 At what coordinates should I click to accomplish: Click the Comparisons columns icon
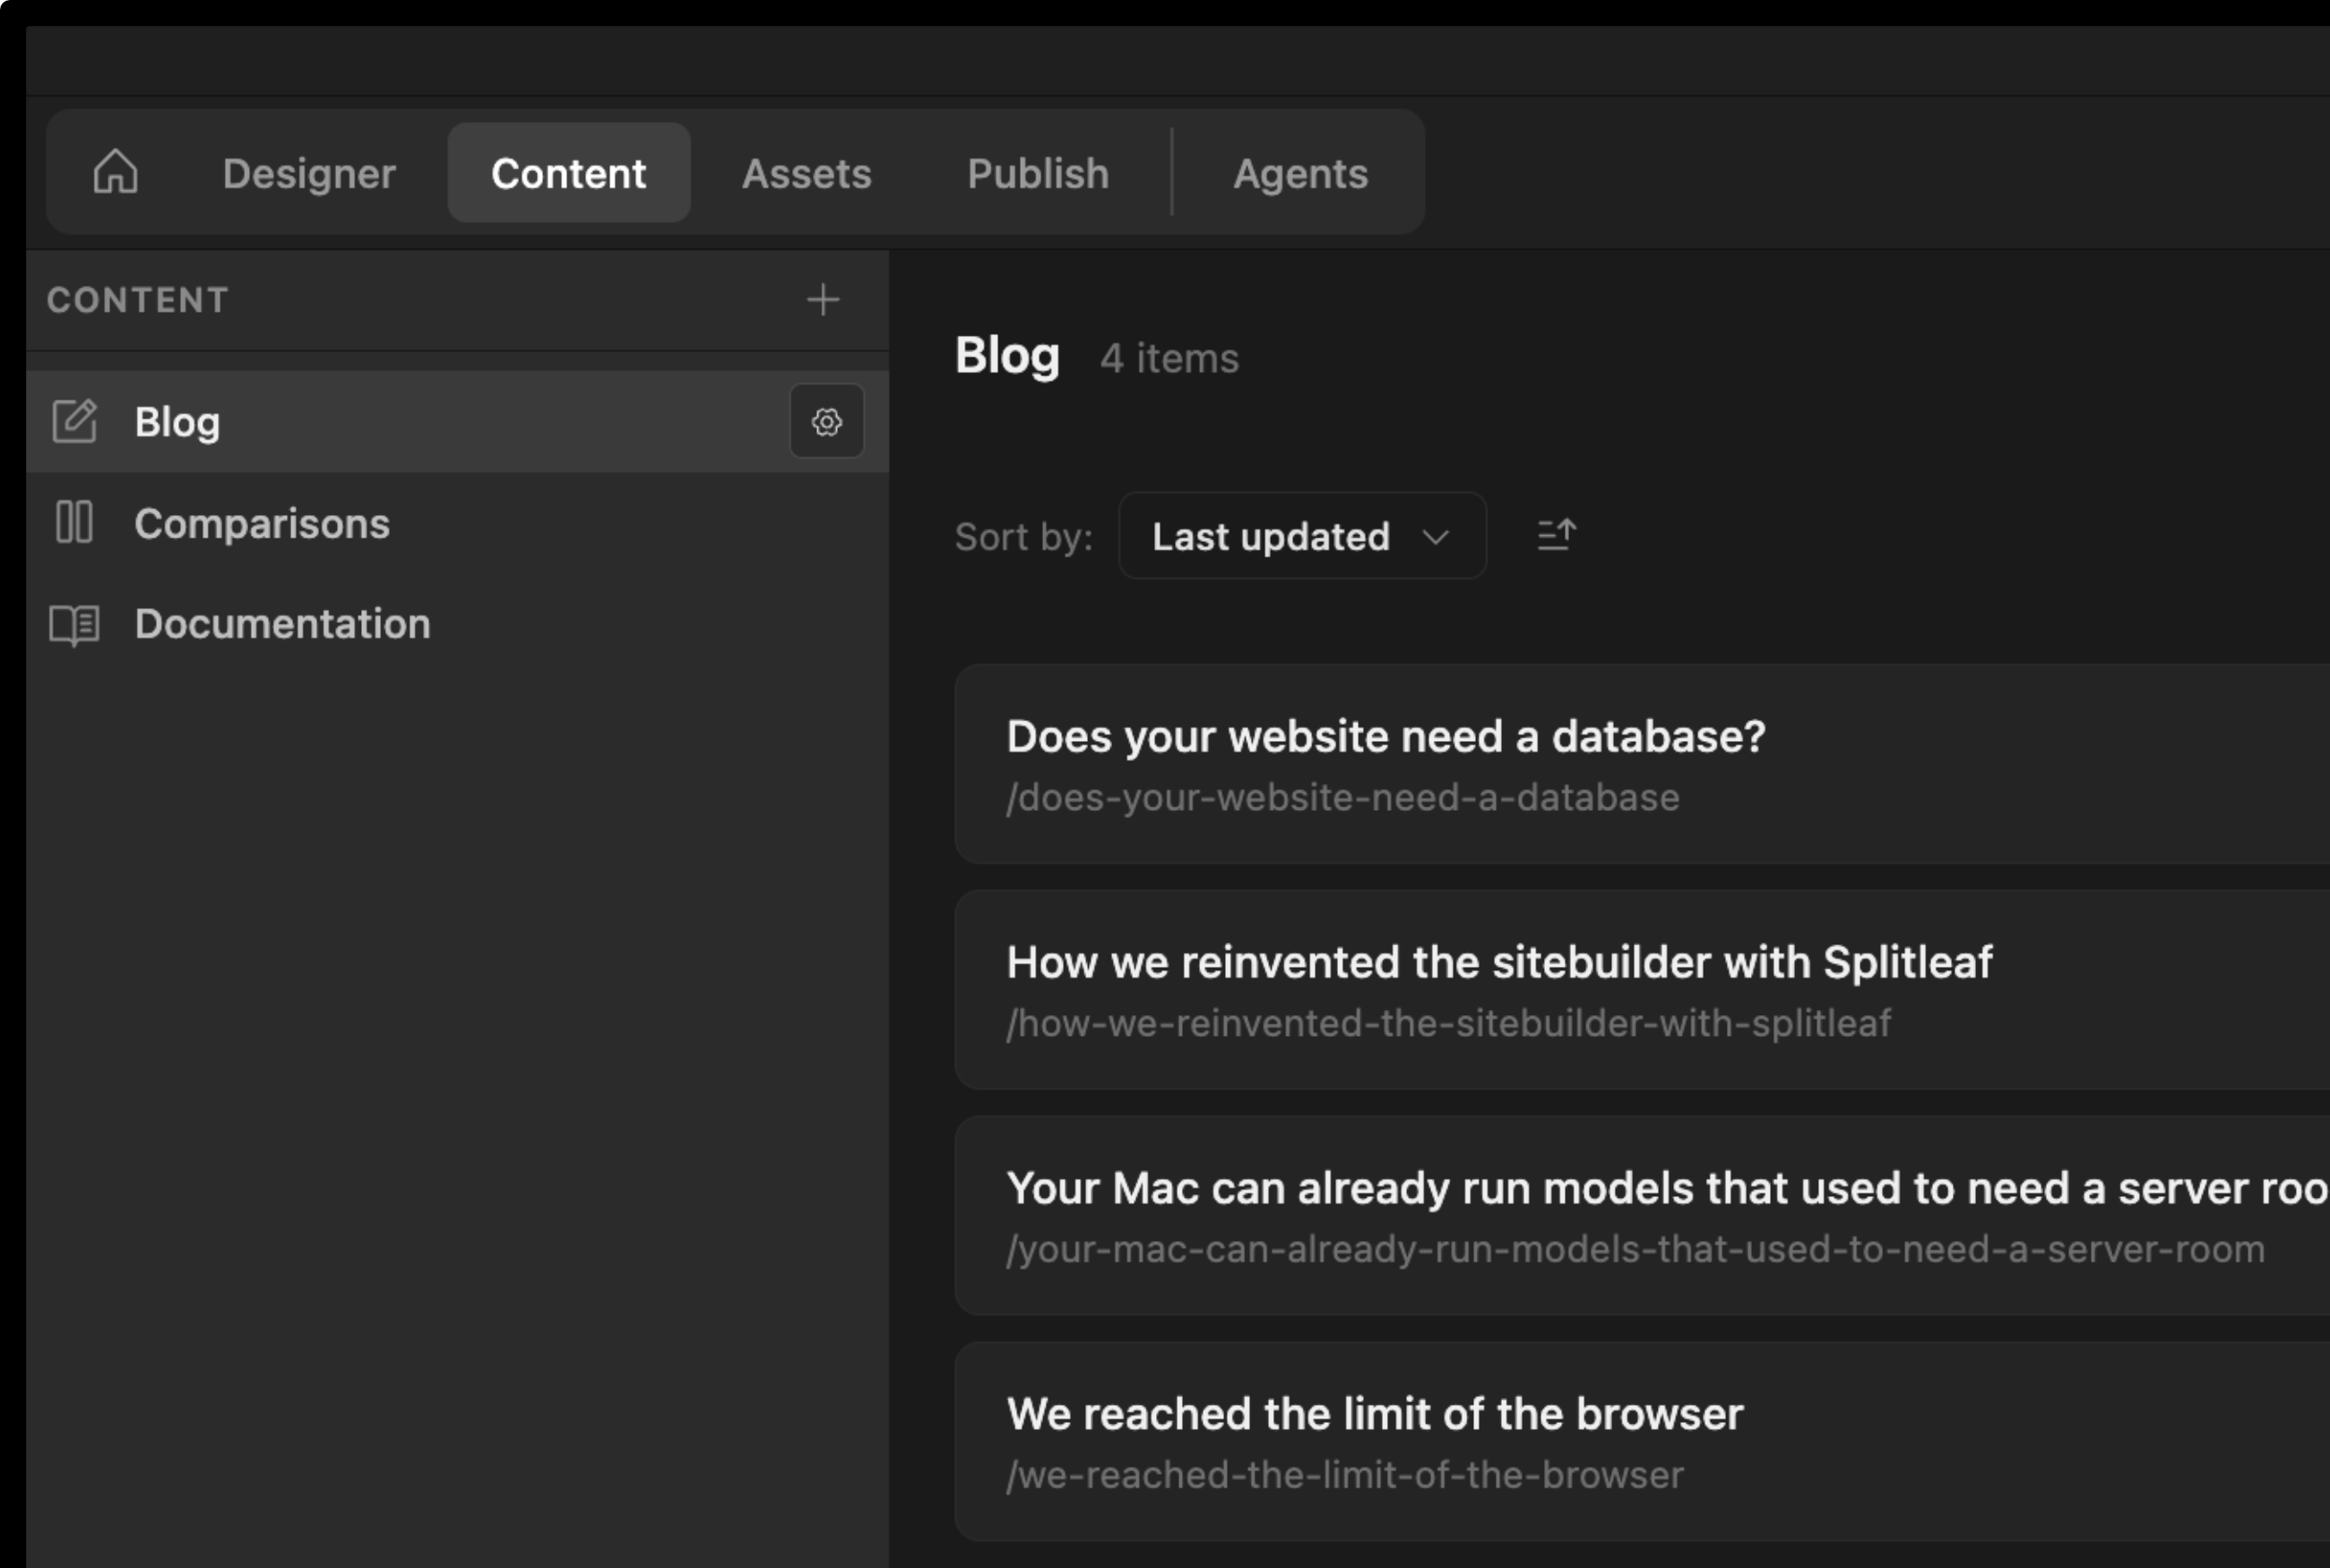tap(75, 522)
